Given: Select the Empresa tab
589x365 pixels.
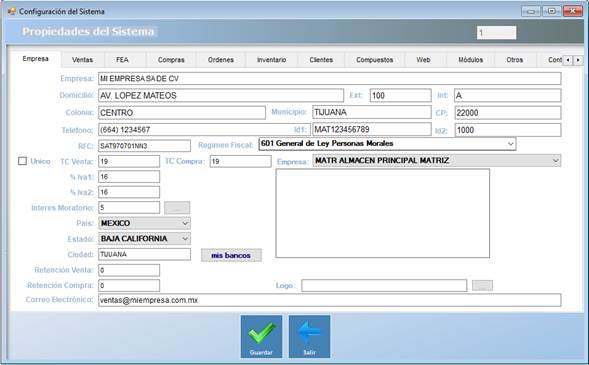Looking at the screenshot, I should click(x=35, y=59).
